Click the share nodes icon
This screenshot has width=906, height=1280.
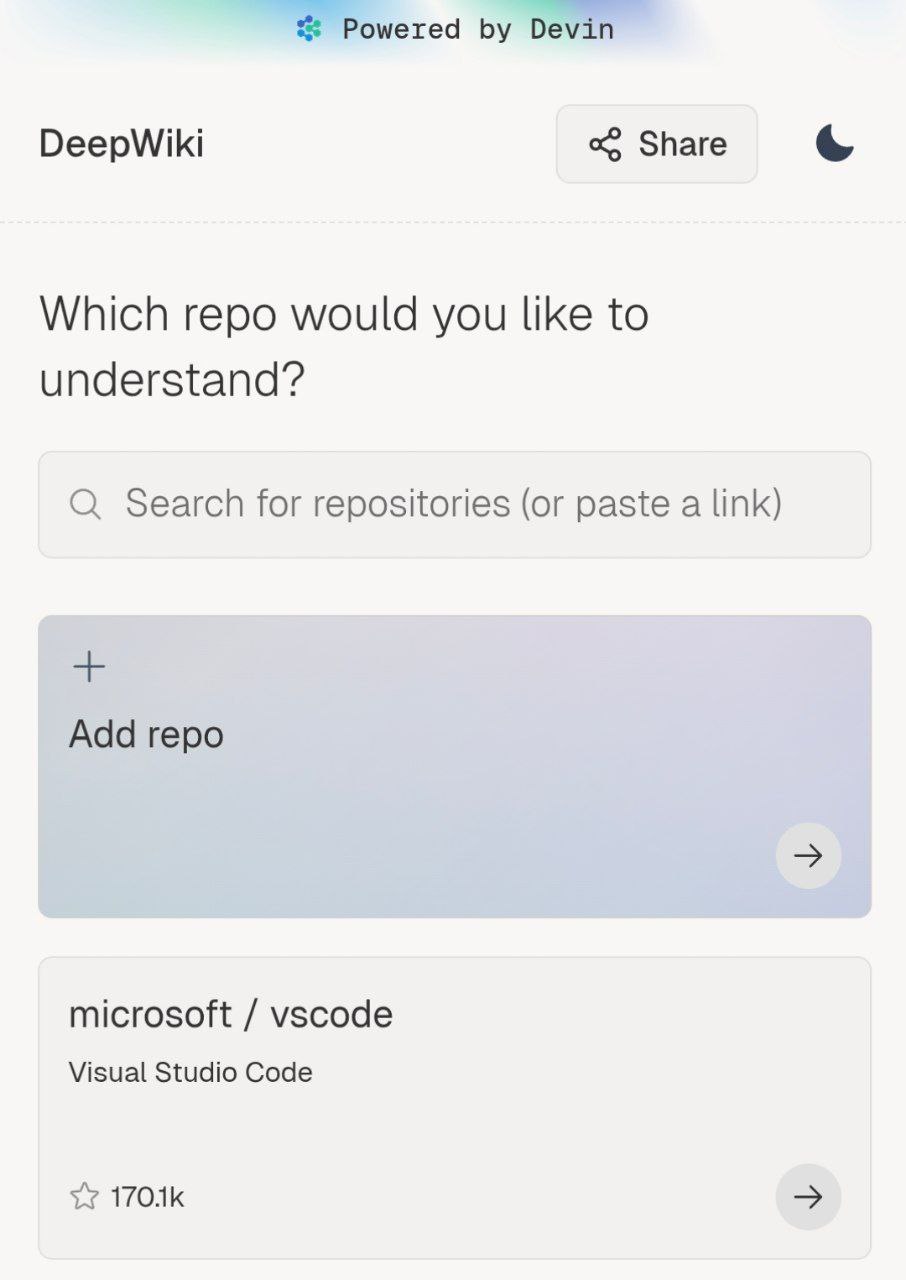605,145
